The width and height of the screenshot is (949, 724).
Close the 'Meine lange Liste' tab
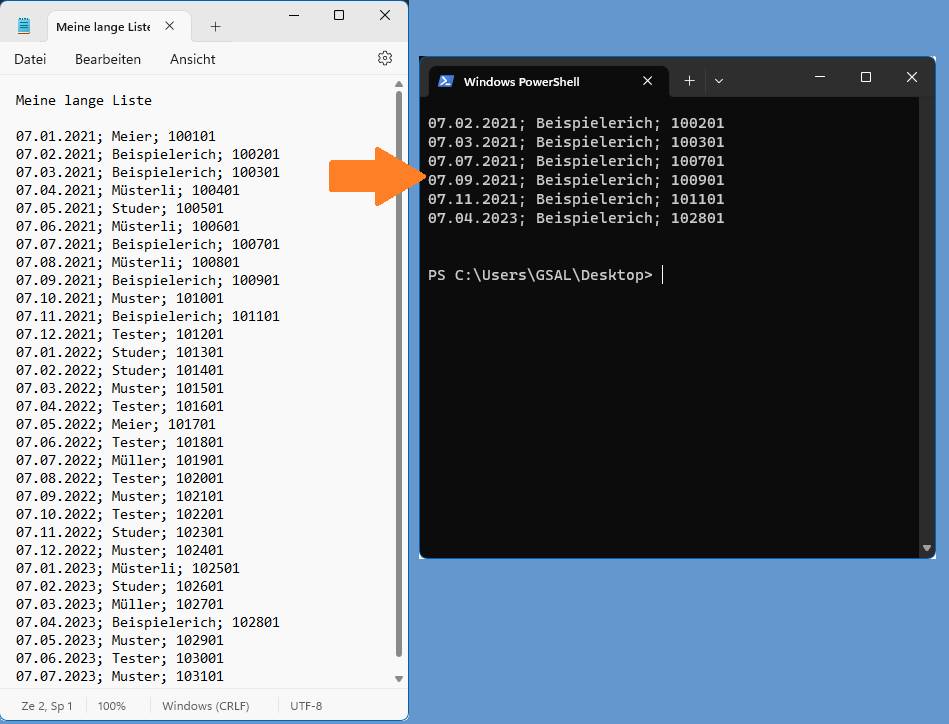coord(170,26)
